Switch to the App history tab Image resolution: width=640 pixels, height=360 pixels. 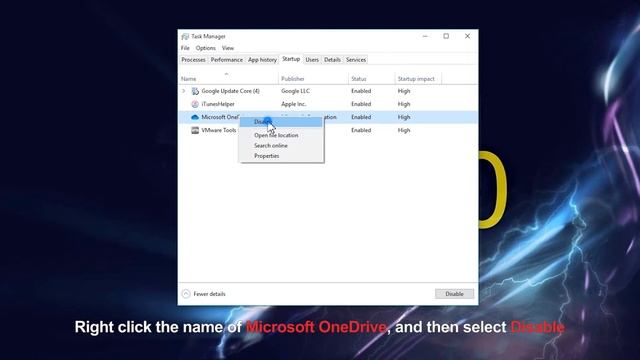(262, 60)
